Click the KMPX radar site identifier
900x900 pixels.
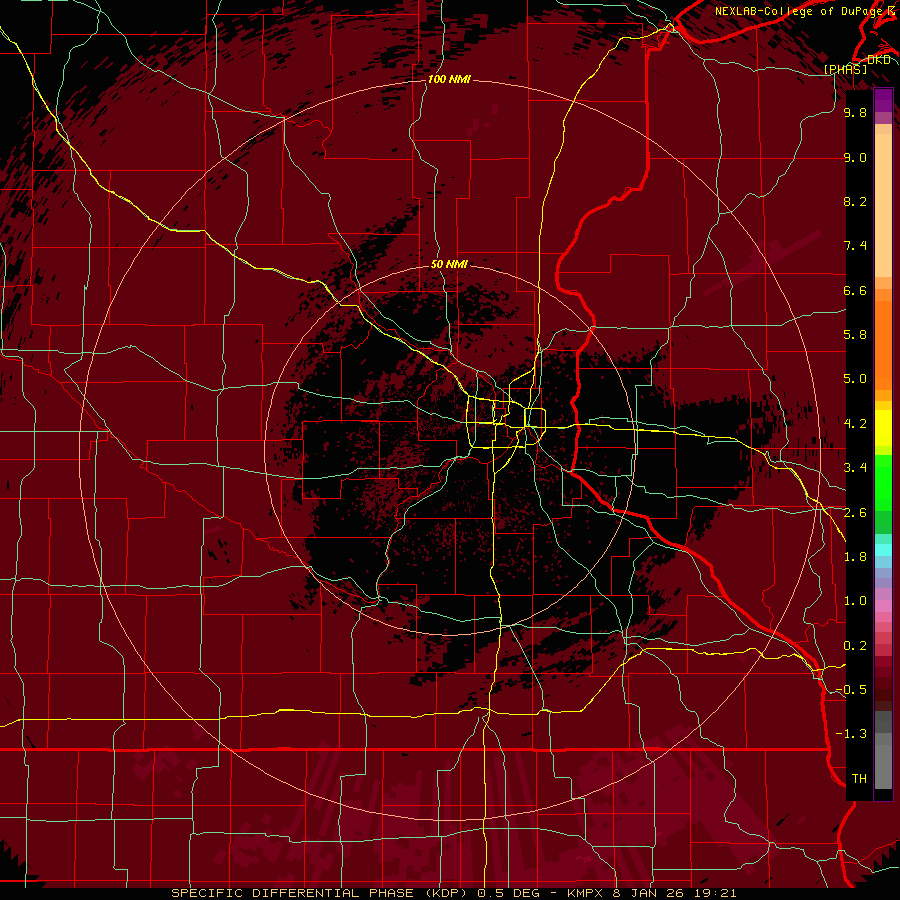(585, 893)
